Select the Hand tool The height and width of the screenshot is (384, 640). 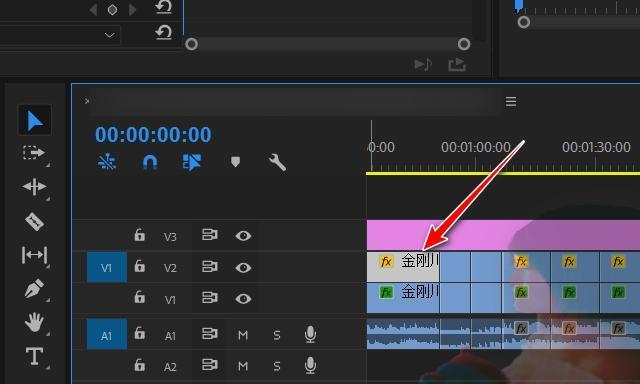[x=34, y=322]
